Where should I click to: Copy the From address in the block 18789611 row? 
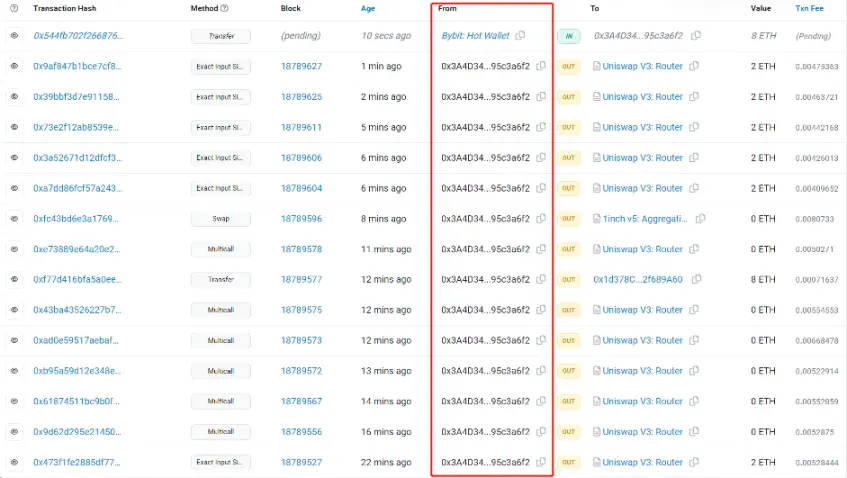(x=541, y=127)
